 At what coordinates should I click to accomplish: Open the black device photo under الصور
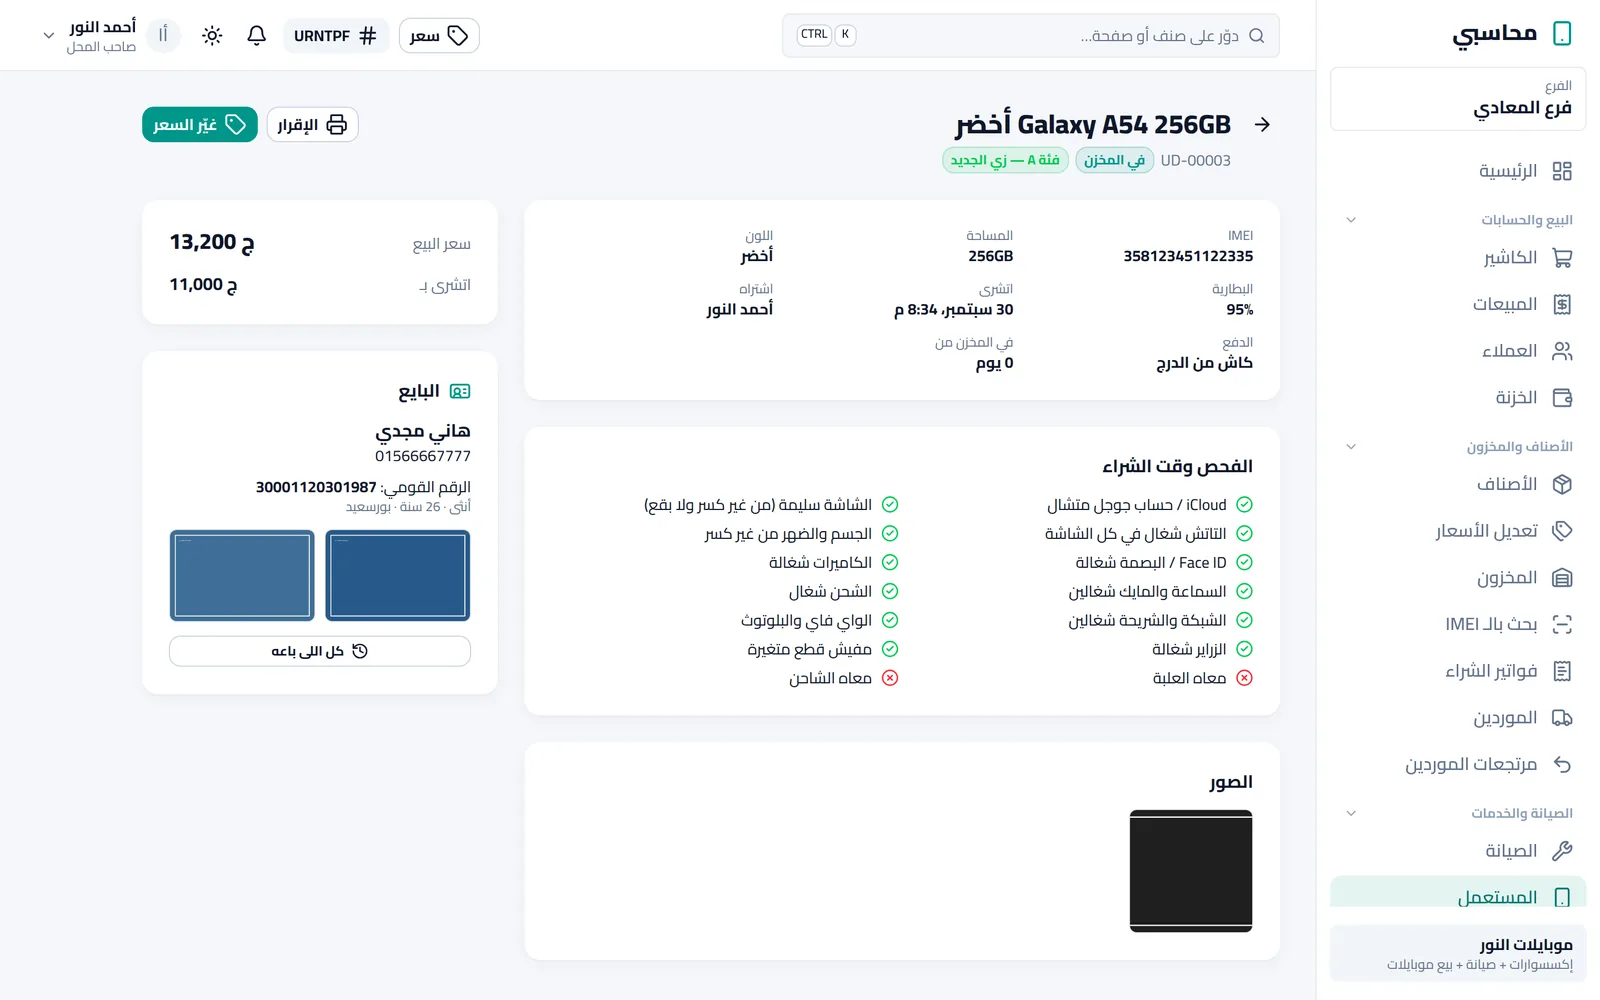pyautogui.click(x=1191, y=871)
